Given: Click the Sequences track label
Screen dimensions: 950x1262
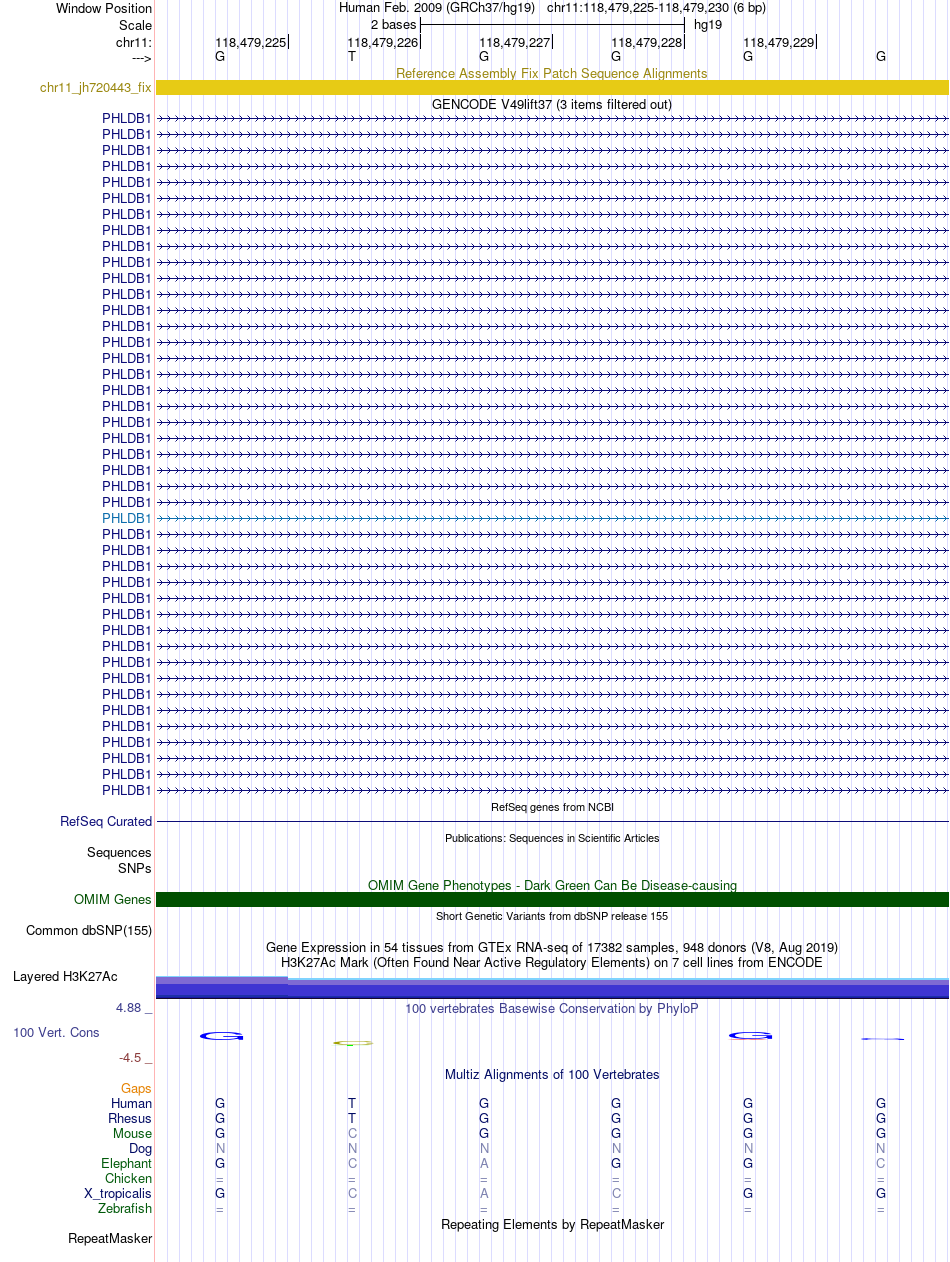Looking at the screenshot, I should click(119, 852).
